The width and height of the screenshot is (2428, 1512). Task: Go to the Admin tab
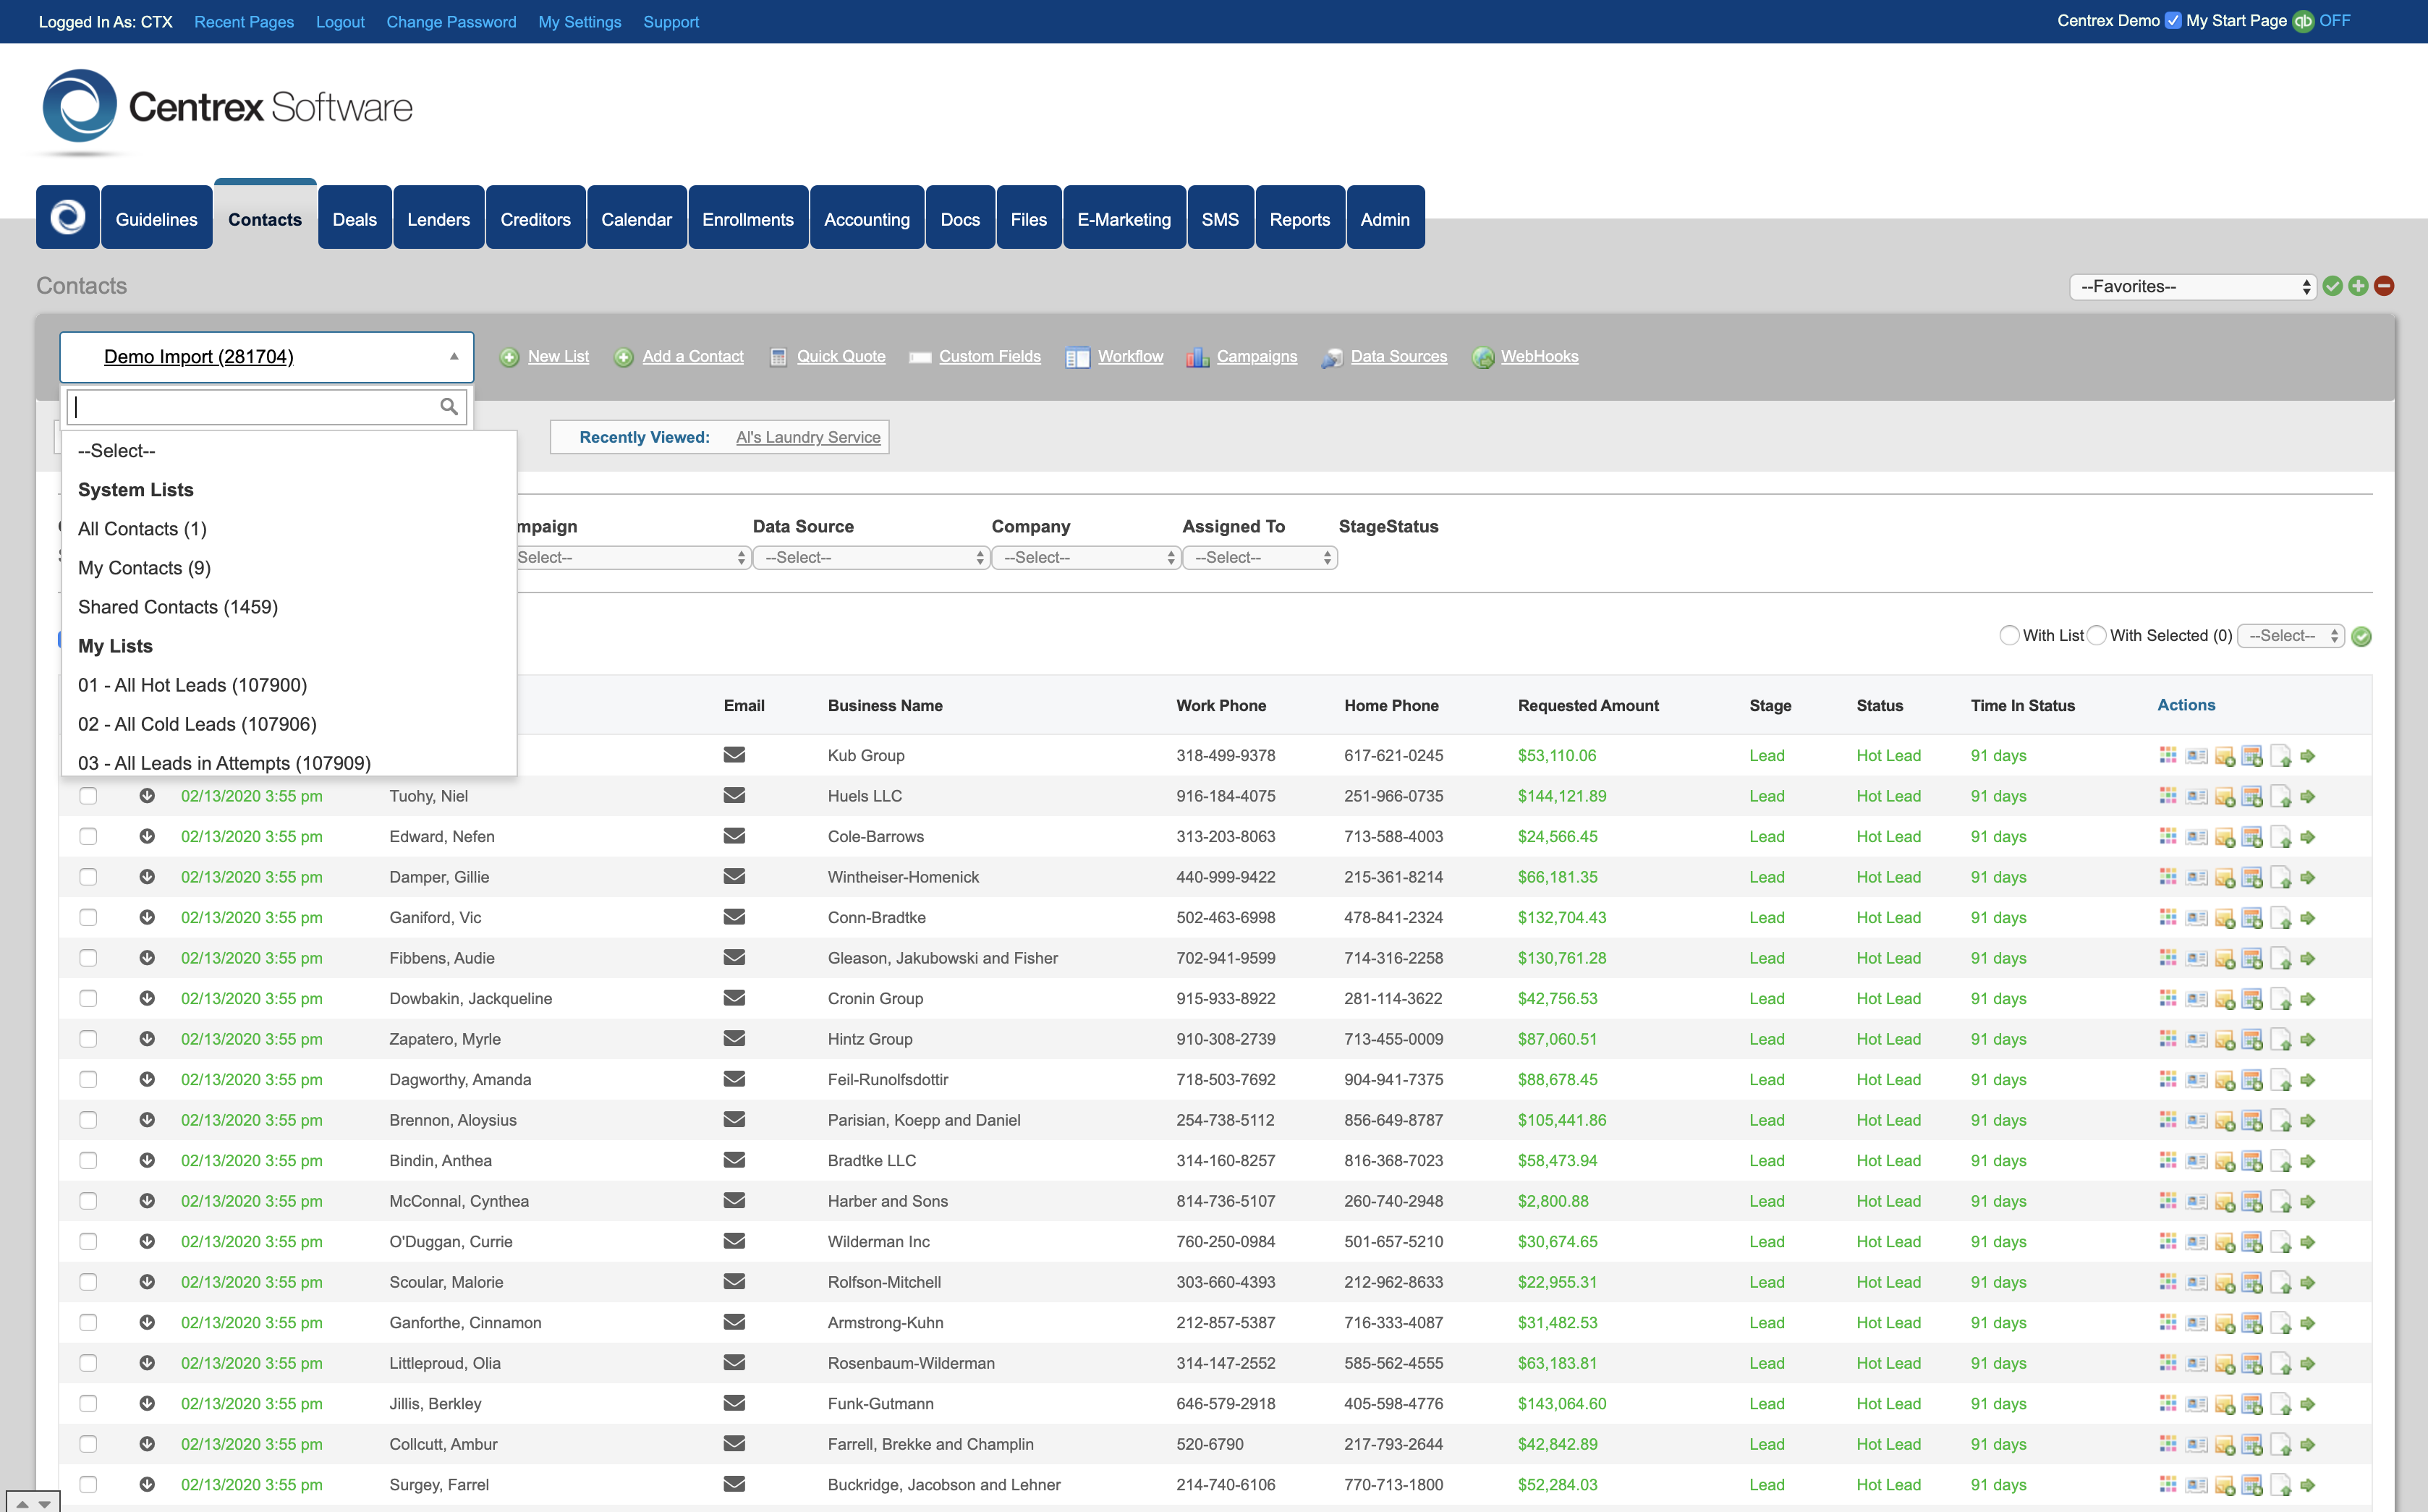(1385, 218)
